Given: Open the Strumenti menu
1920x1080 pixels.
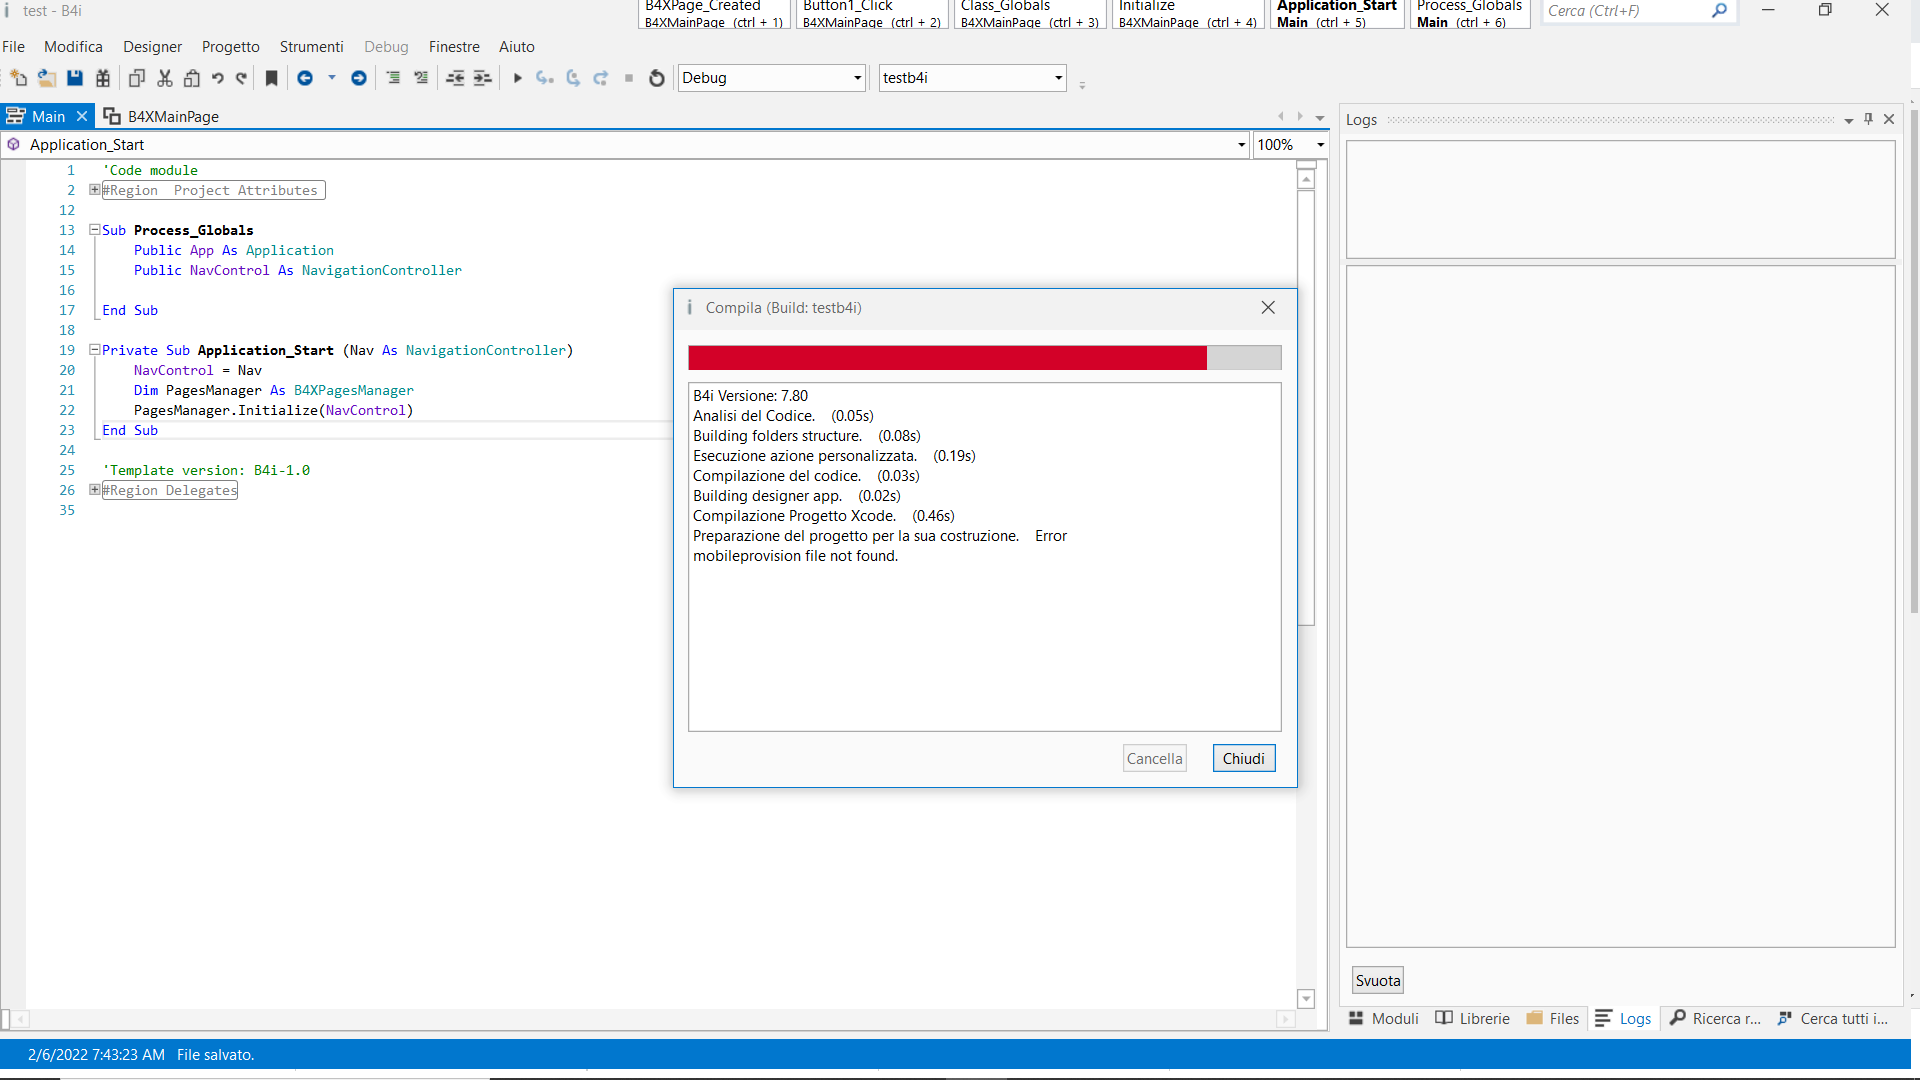Looking at the screenshot, I should coord(311,47).
